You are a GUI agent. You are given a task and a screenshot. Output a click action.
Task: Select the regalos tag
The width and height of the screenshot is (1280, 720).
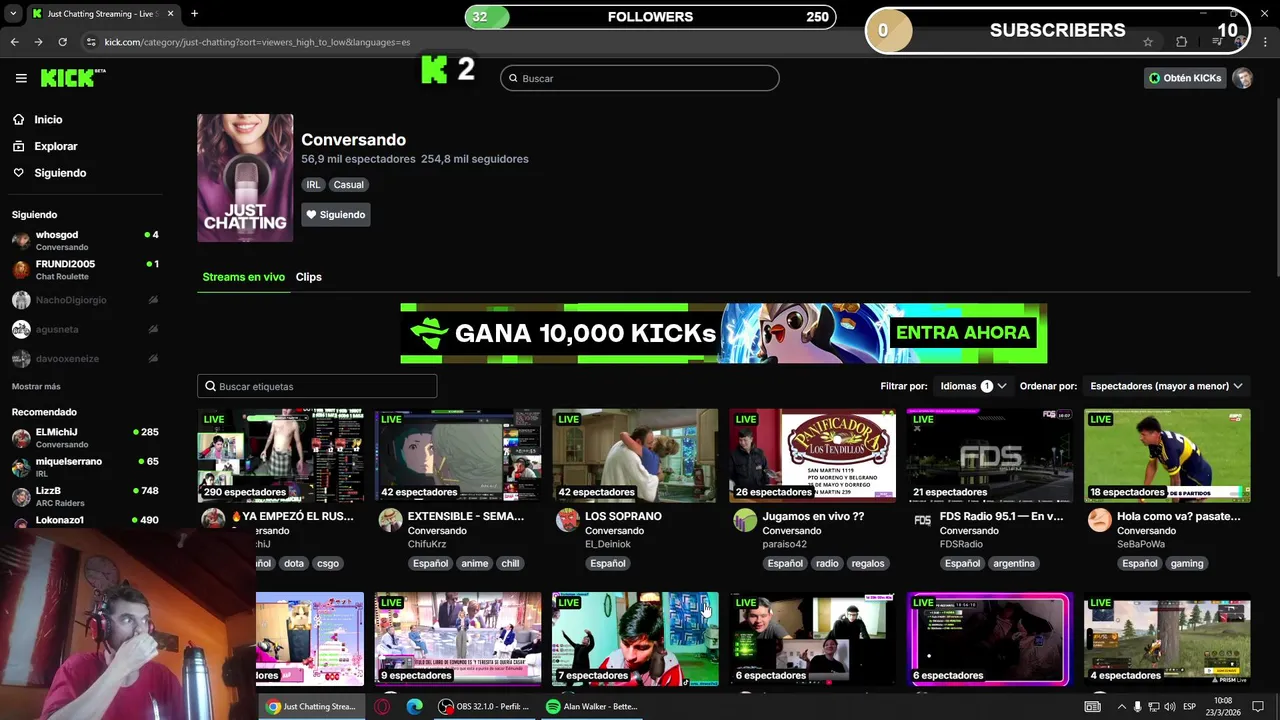(x=868, y=564)
